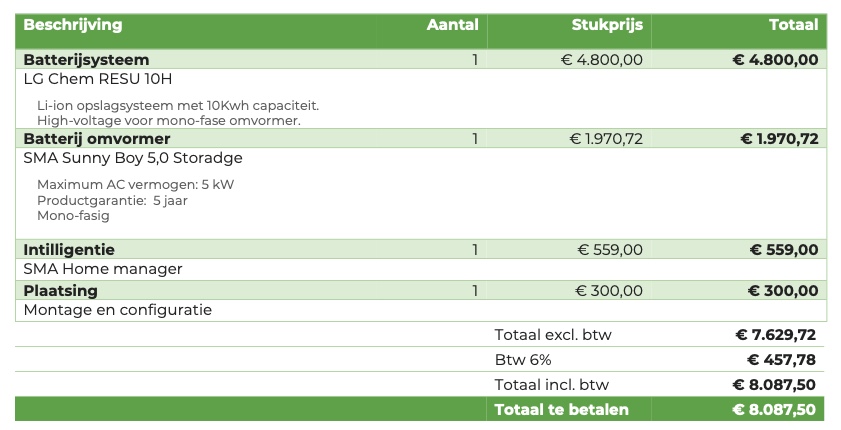Click the SMA Home manager text
The width and height of the screenshot is (841, 430).
(x=103, y=269)
